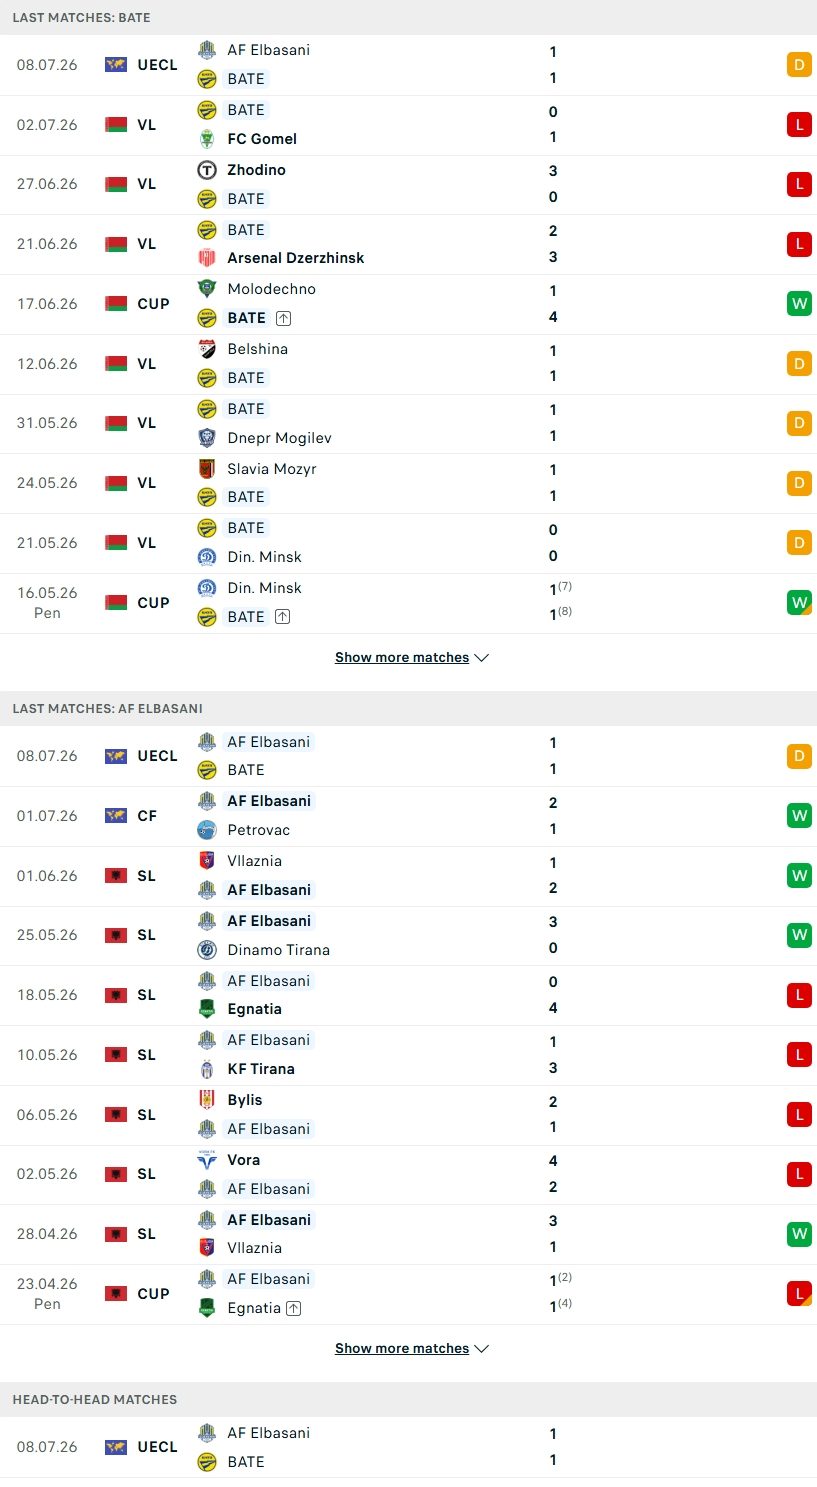Click the green W badge for Molodechno cup match
Image resolution: width=817 pixels, height=1487 pixels.
pos(799,303)
